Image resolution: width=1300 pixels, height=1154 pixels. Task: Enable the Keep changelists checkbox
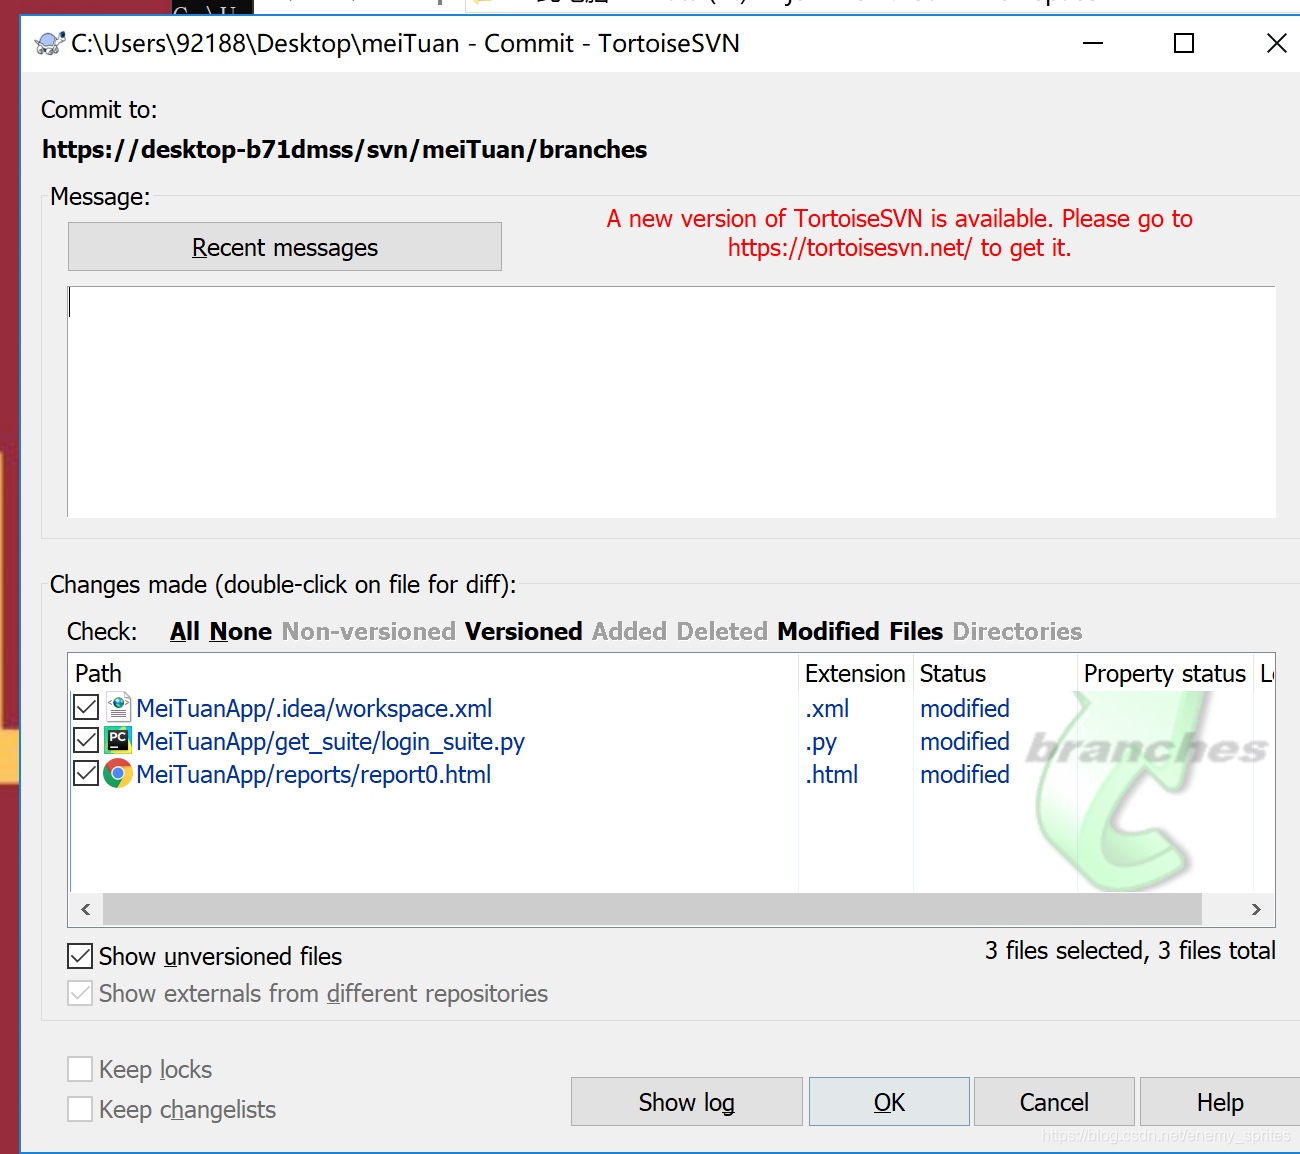80,1110
